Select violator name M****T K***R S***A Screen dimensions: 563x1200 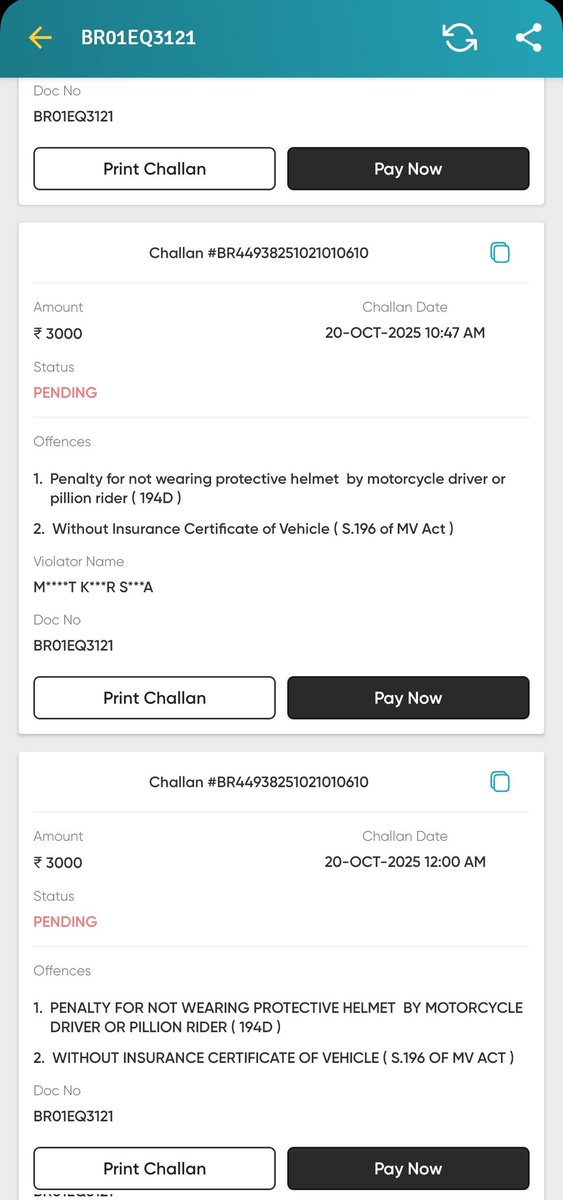[x=93, y=587]
